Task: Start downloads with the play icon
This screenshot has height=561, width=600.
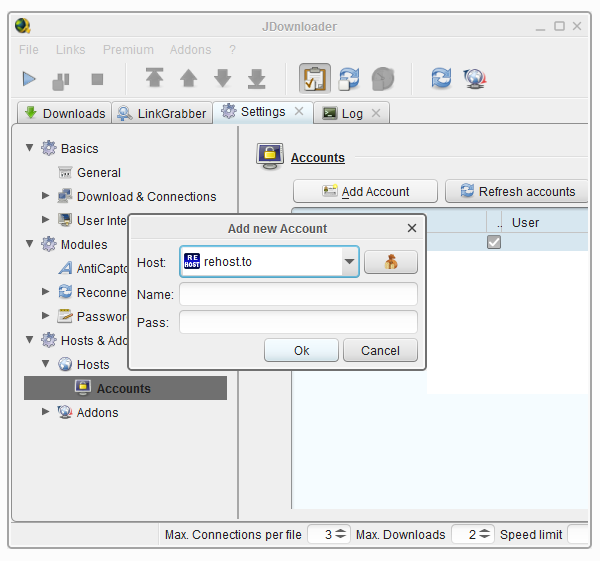Action: click(x=29, y=79)
